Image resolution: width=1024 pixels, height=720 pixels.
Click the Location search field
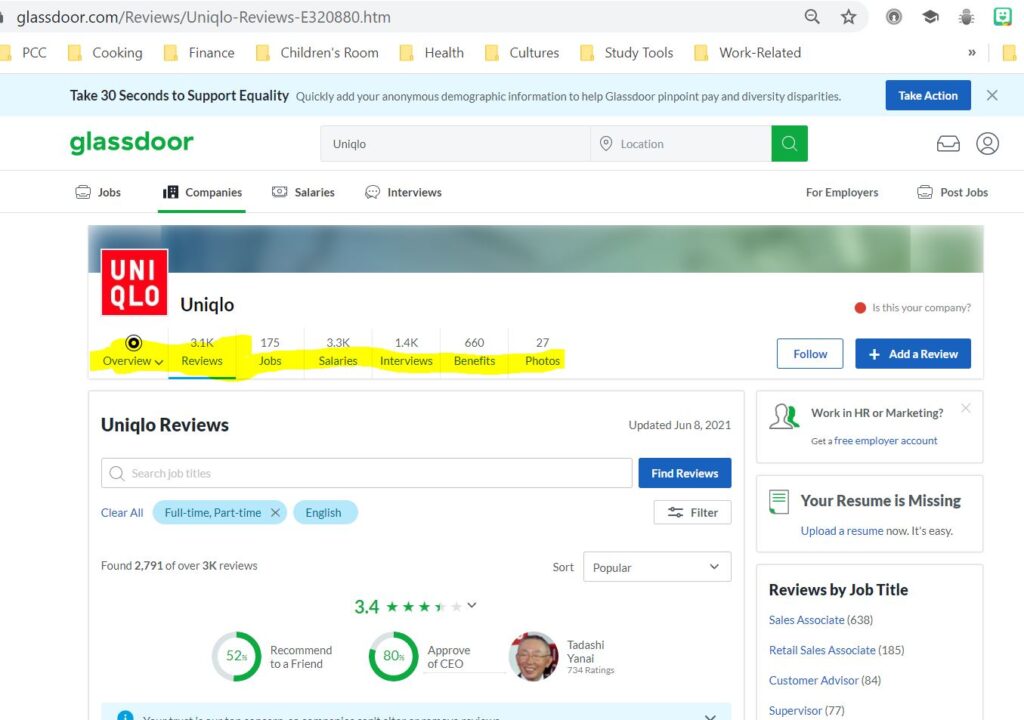click(681, 144)
